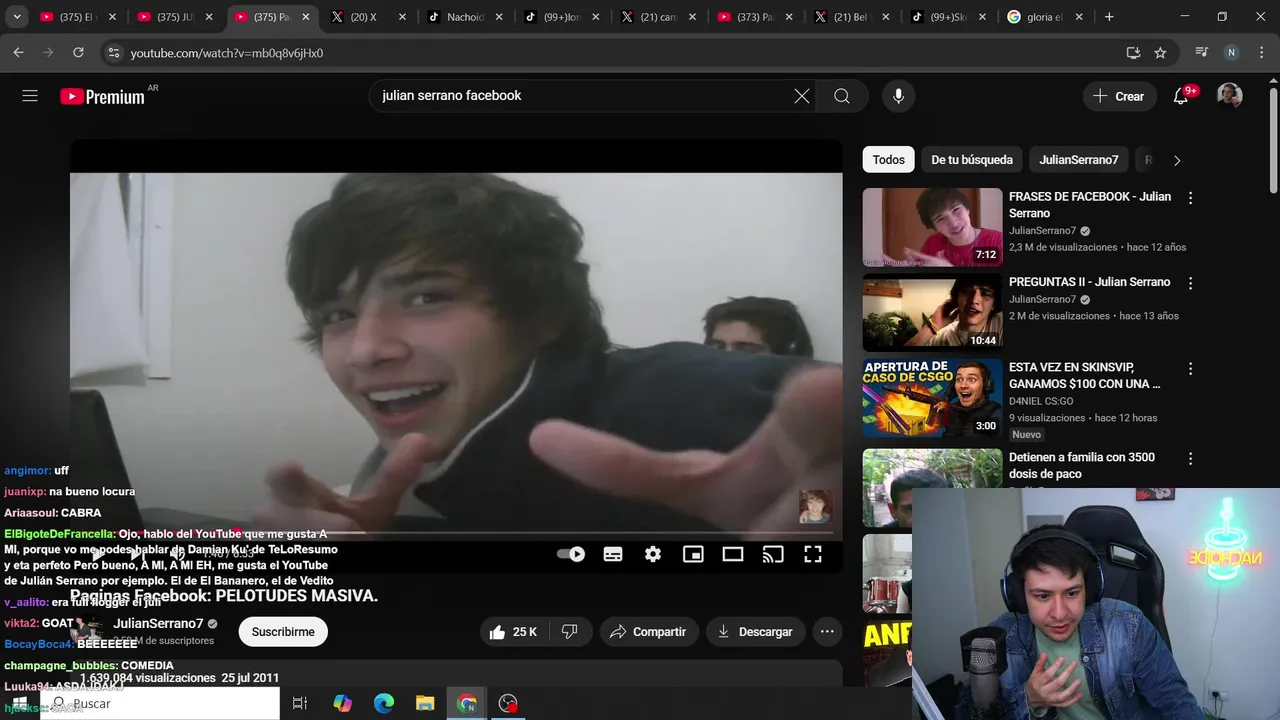The height and width of the screenshot is (720, 1280).
Task: Expand the Chrome tab search dropdown
Action: 17,17
